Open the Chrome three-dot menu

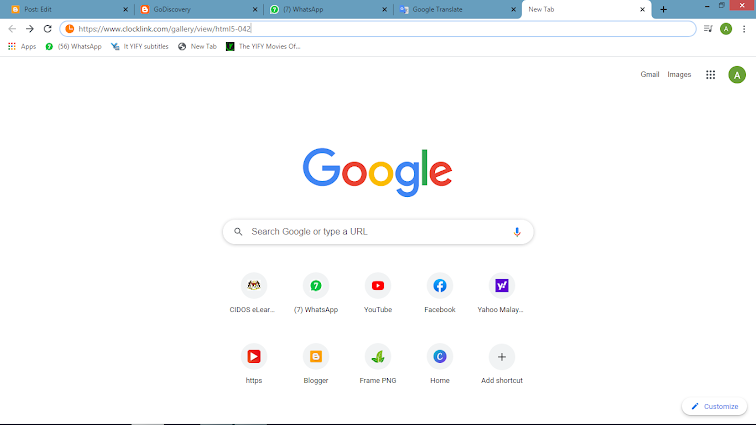click(744, 29)
